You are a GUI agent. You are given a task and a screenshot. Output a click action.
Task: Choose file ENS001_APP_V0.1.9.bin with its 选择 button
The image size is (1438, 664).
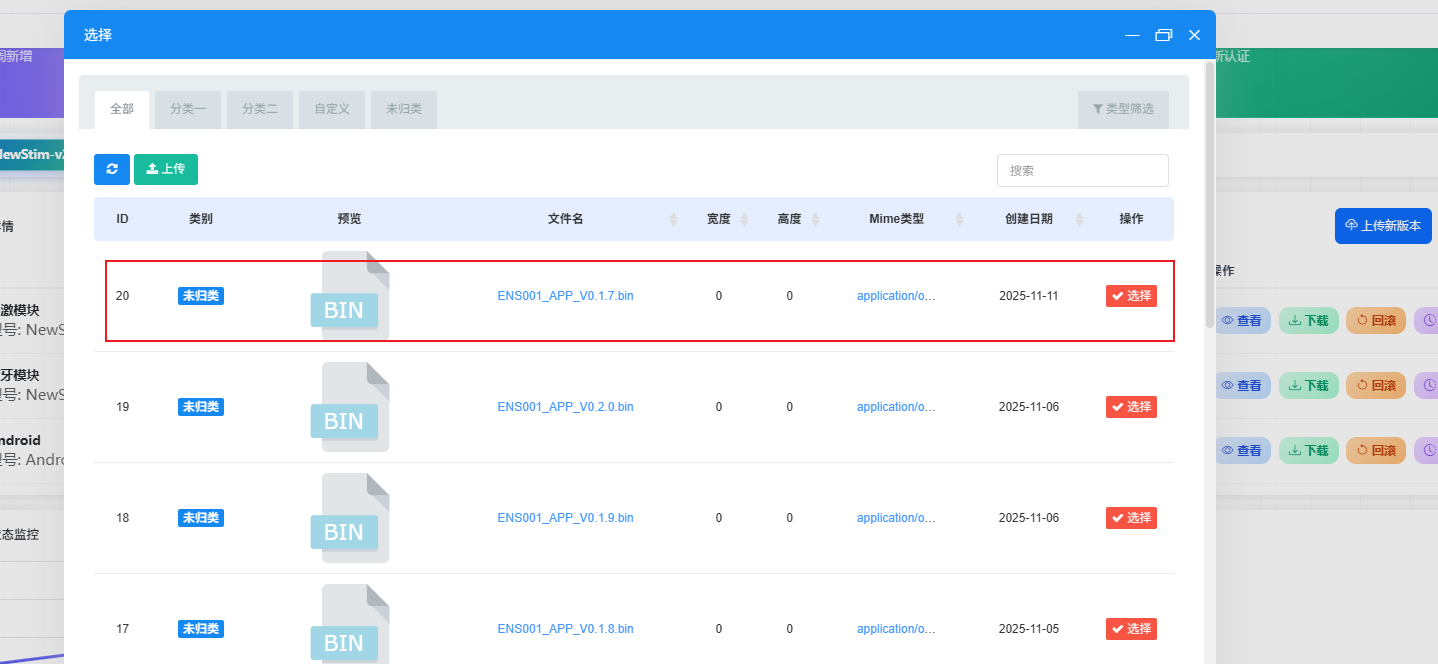(1131, 518)
